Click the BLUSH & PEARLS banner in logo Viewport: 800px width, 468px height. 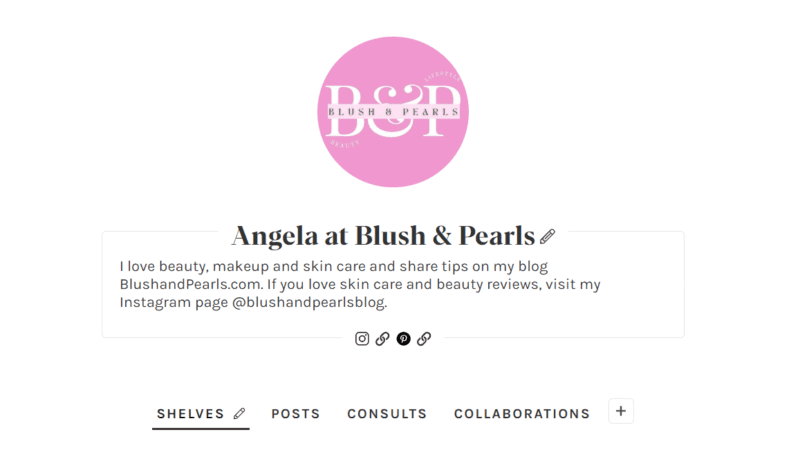(393, 112)
